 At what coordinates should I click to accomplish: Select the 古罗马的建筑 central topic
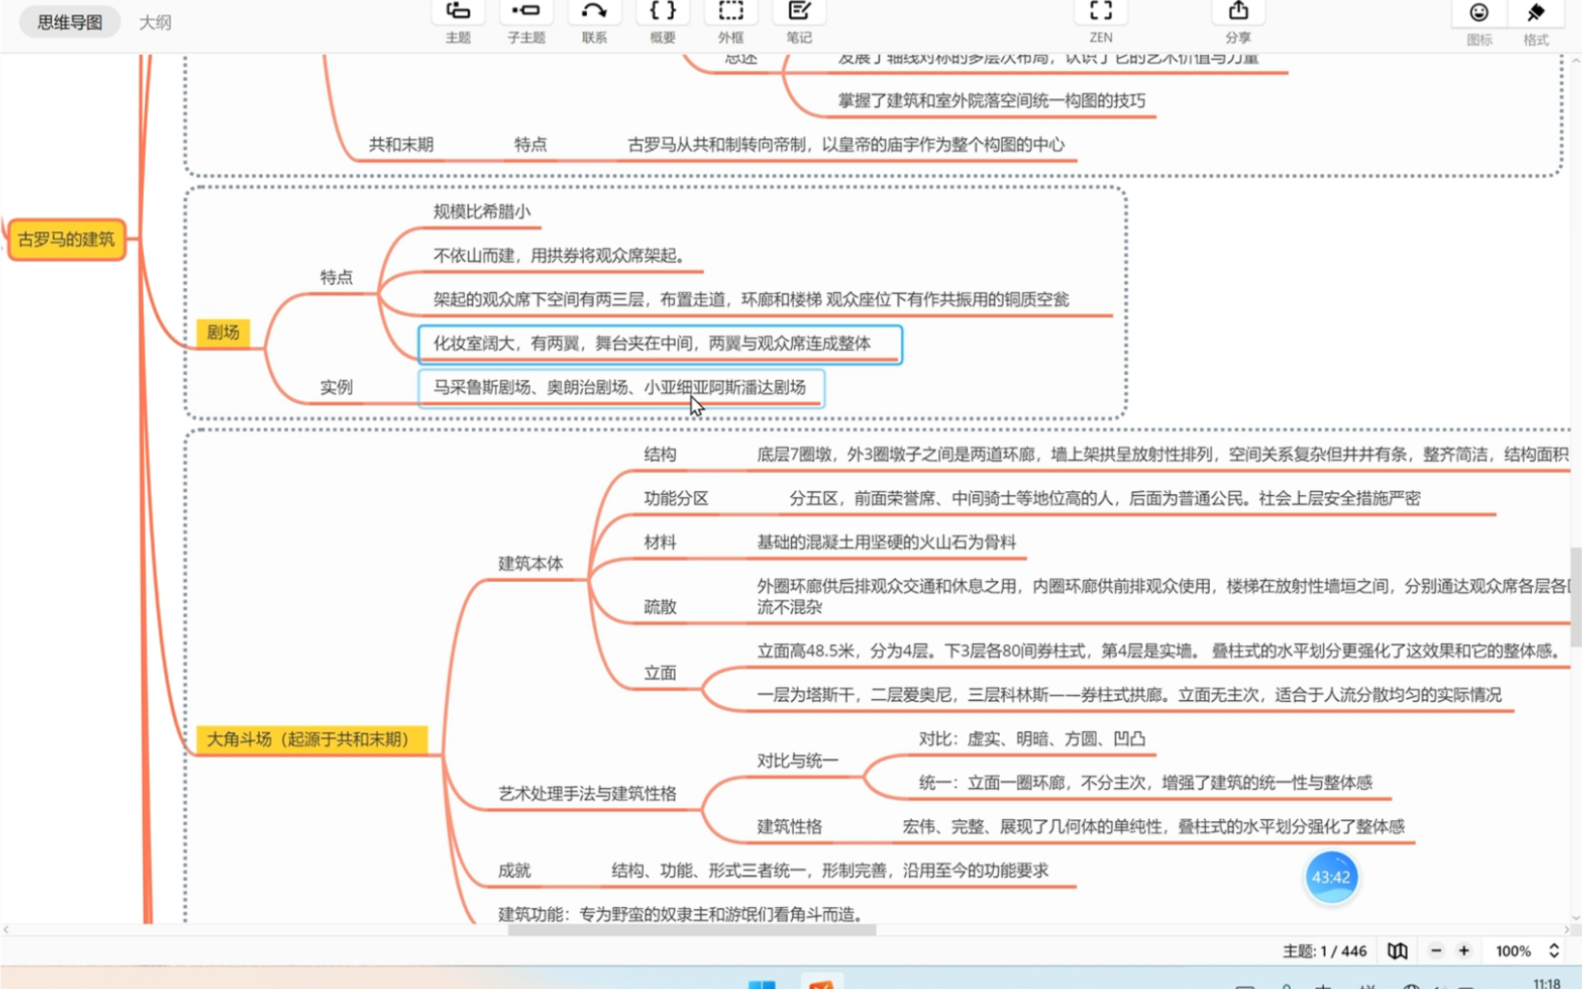[67, 240]
